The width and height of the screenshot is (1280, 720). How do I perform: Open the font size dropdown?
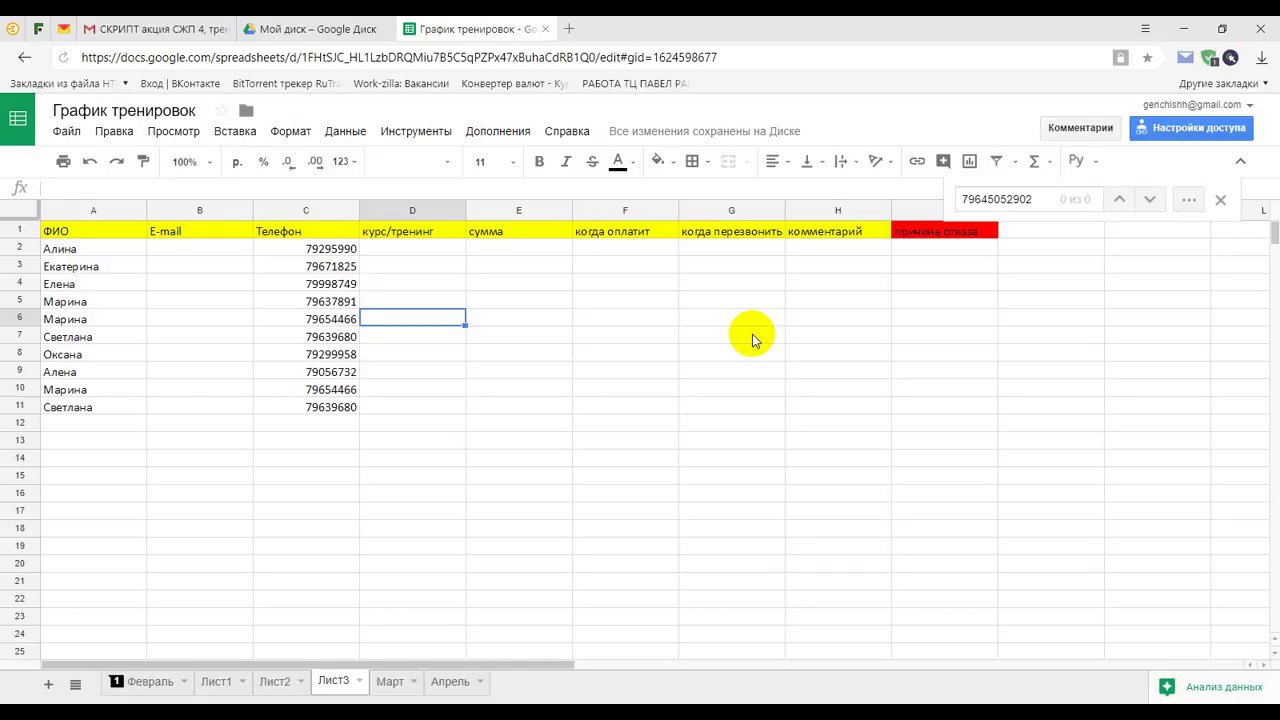(495, 162)
